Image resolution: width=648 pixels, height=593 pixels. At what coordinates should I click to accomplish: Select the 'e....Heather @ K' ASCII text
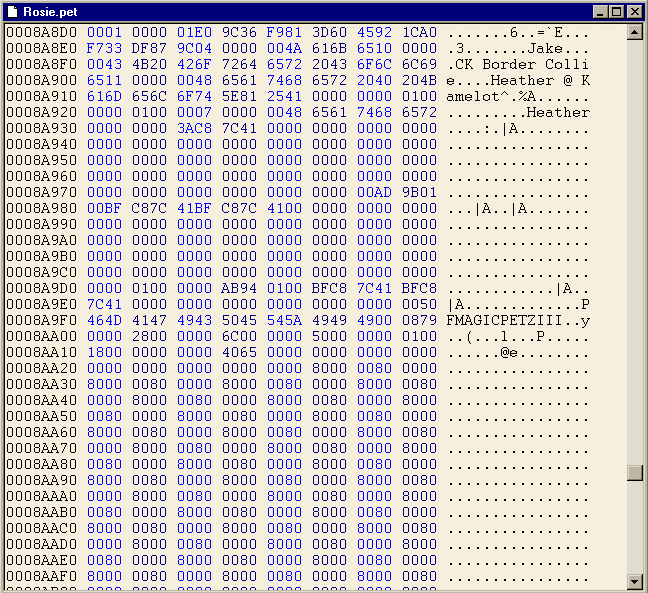(517, 80)
